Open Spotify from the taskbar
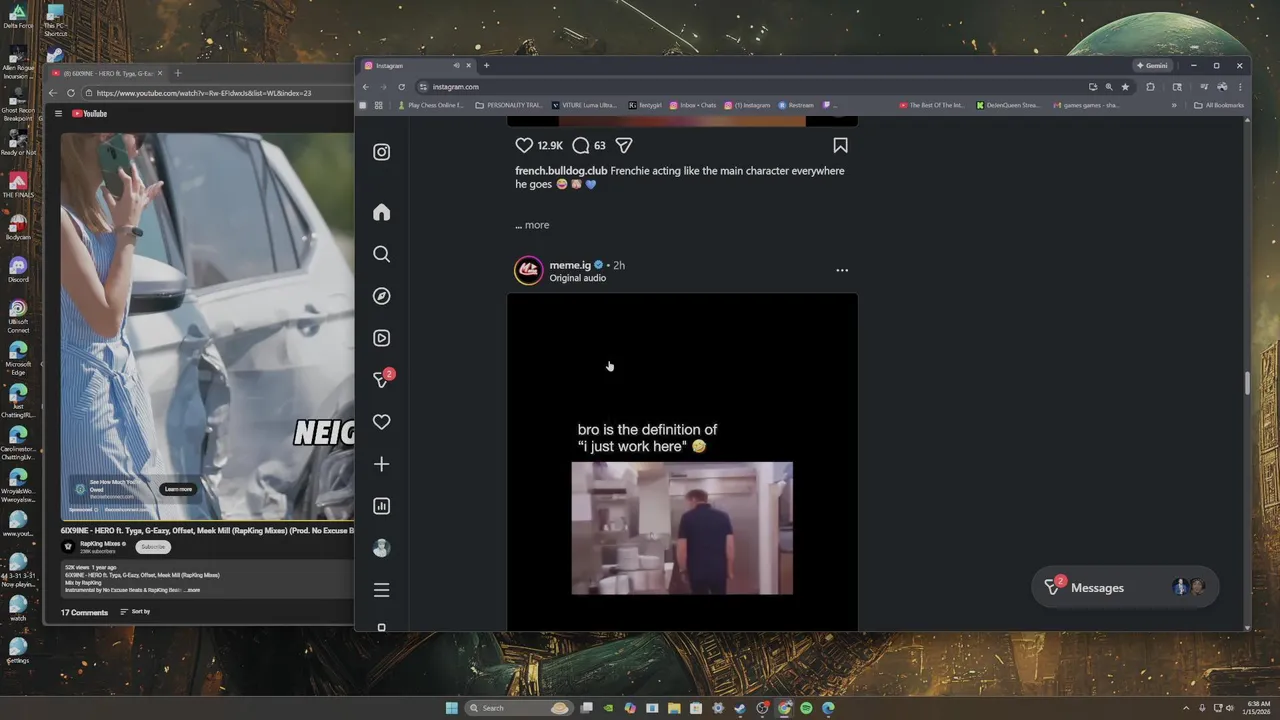Image resolution: width=1280 pixels, height=720 pixels. (806, 708)
